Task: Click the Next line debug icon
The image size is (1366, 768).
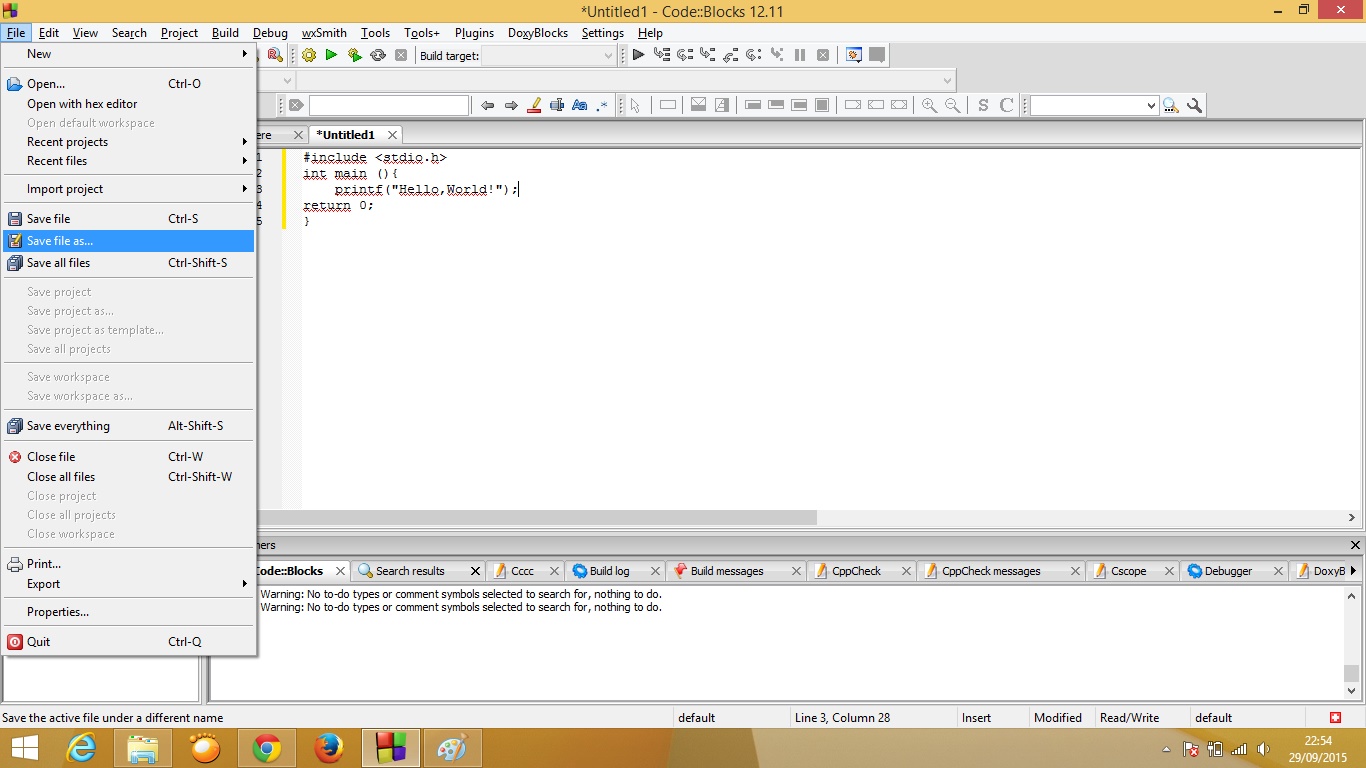Action: tap(685, 55)
